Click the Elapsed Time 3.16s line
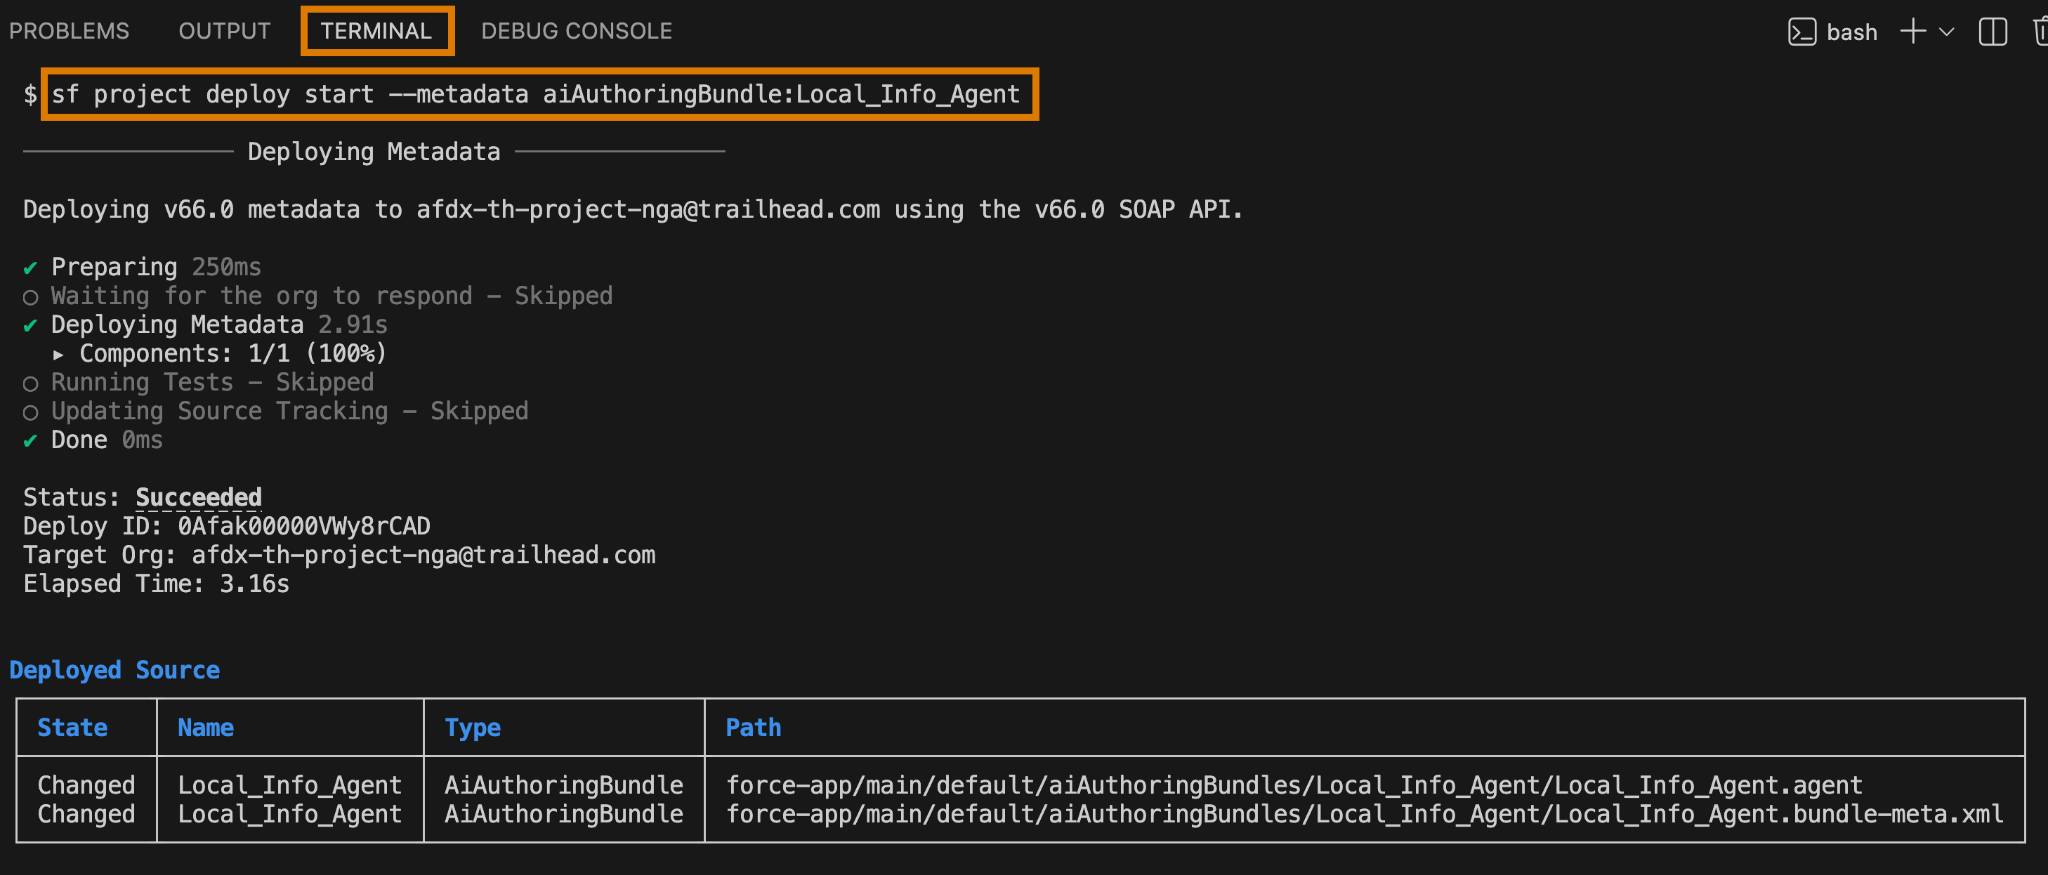This screenshot has height=875, width=2048. pos(156,584)
